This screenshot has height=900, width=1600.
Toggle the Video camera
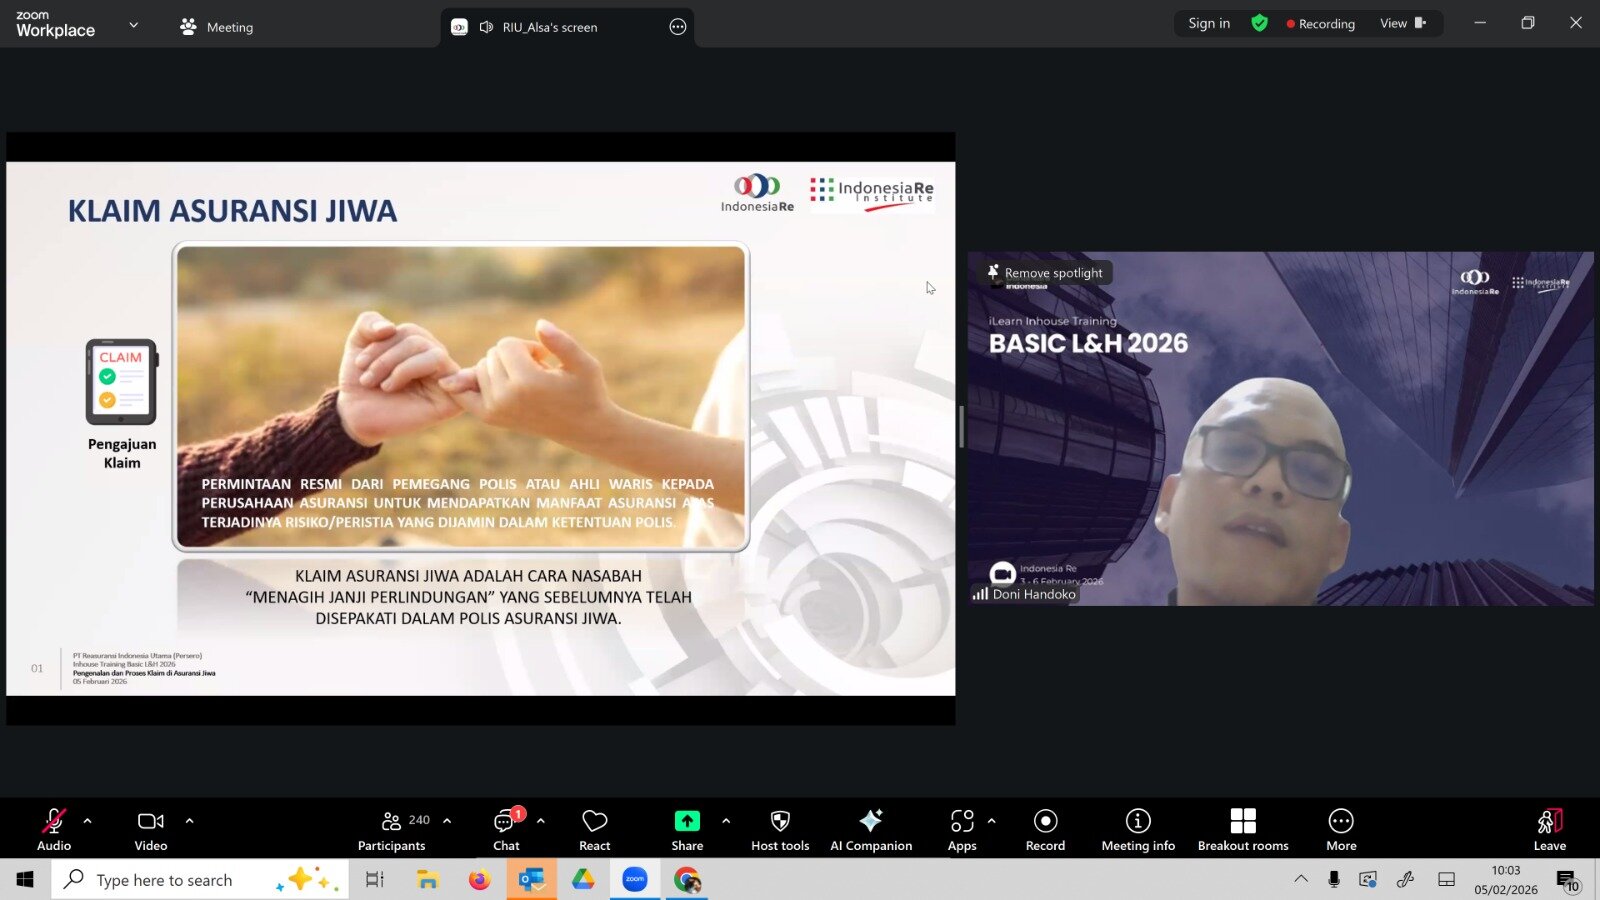[151, 830]
